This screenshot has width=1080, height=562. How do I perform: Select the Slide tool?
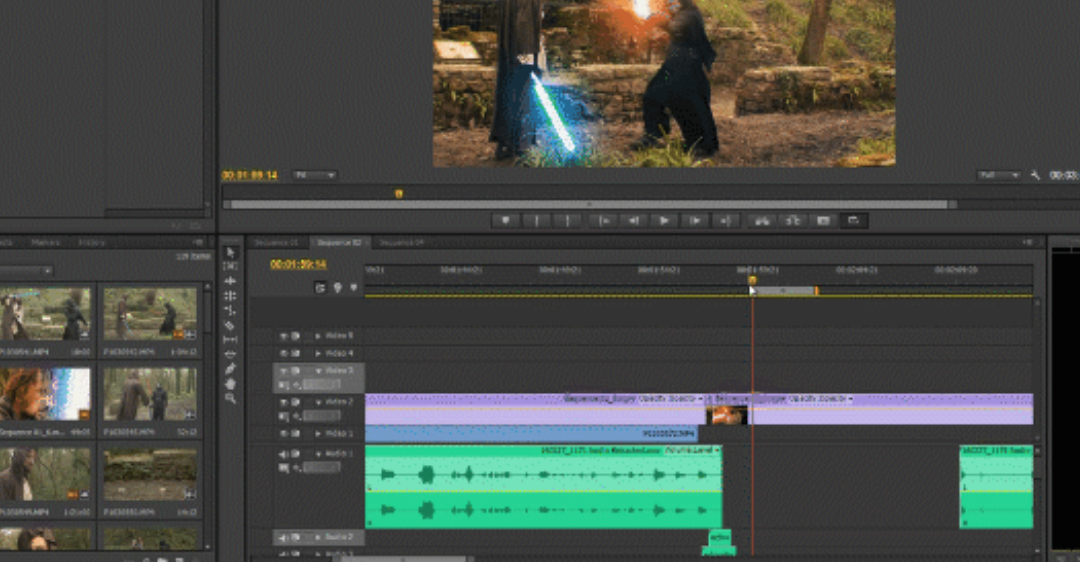pos(231,354)
